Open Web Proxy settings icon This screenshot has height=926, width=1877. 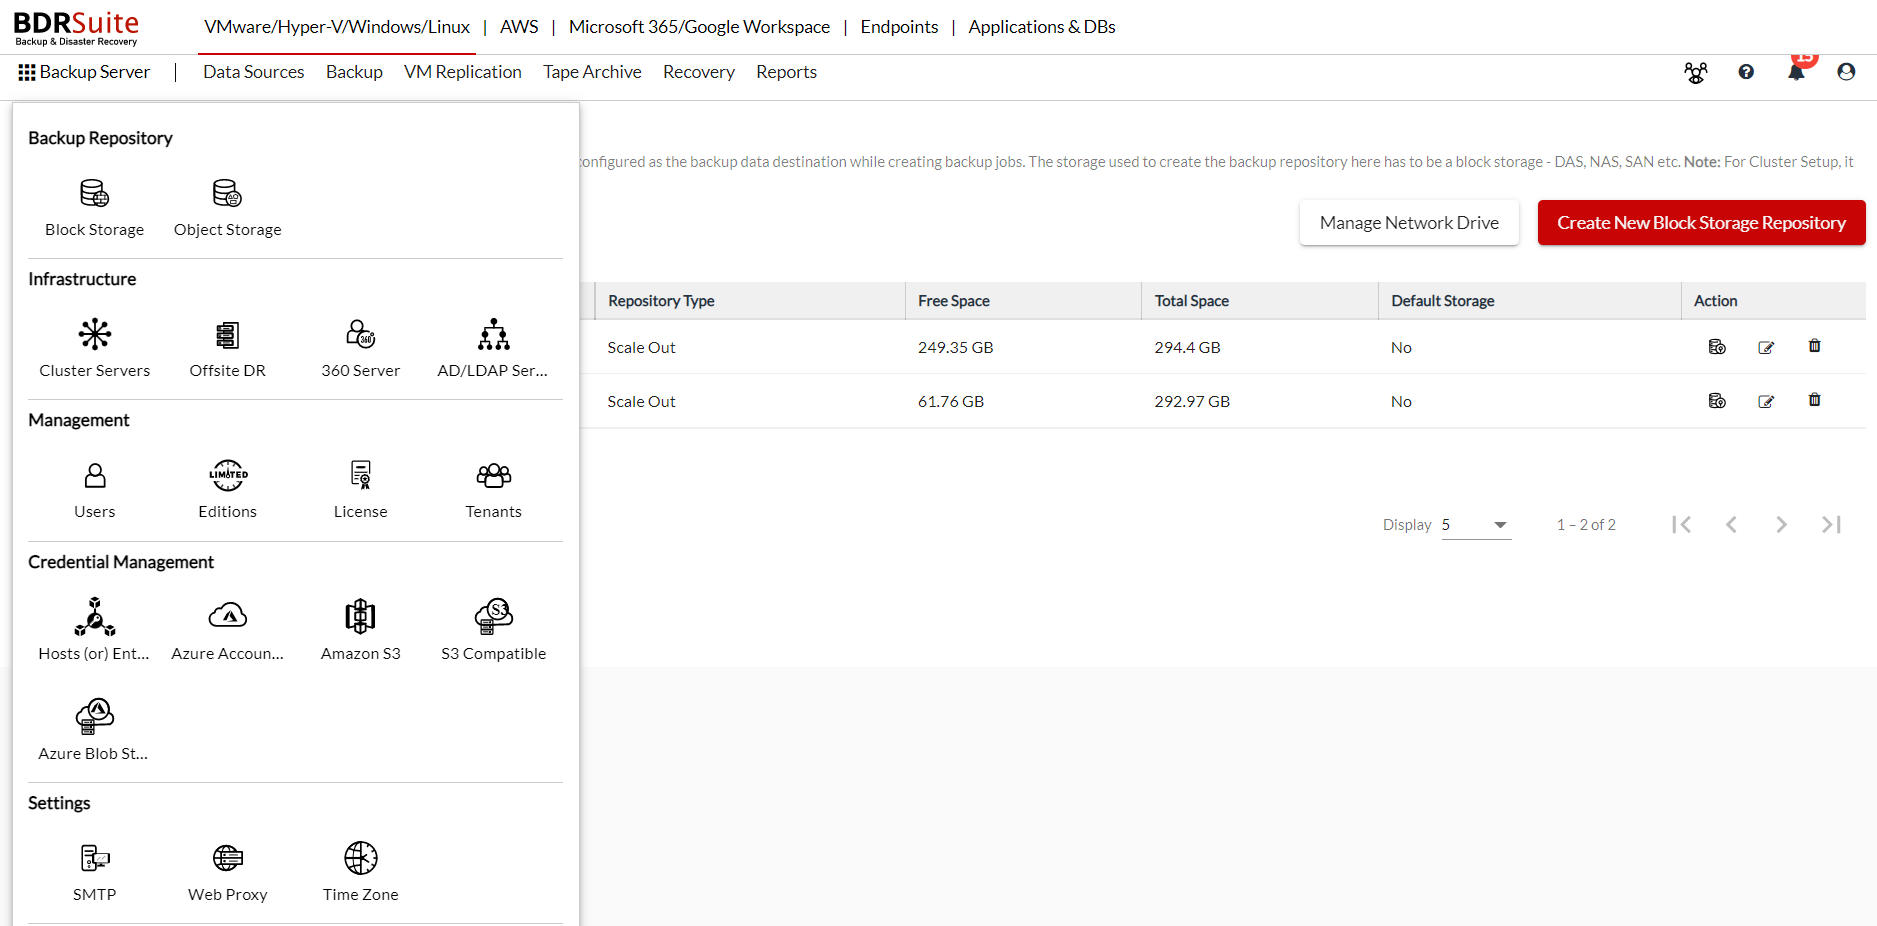coord(228,858)
